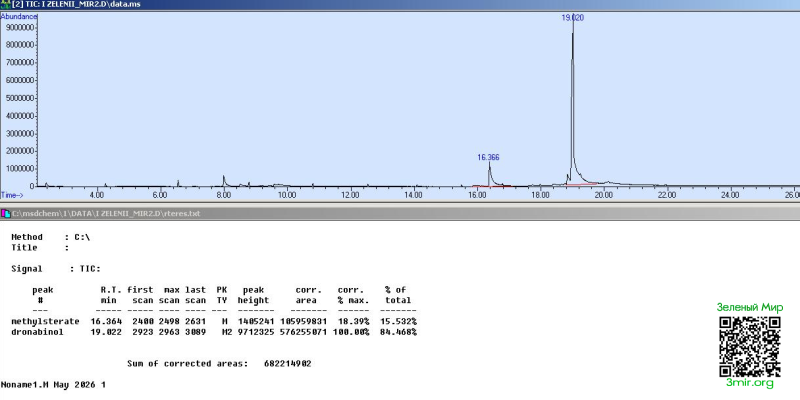
Task: Click the Зеленый Мир green heading
Action: pyautogui.click(x=749, y=307)
